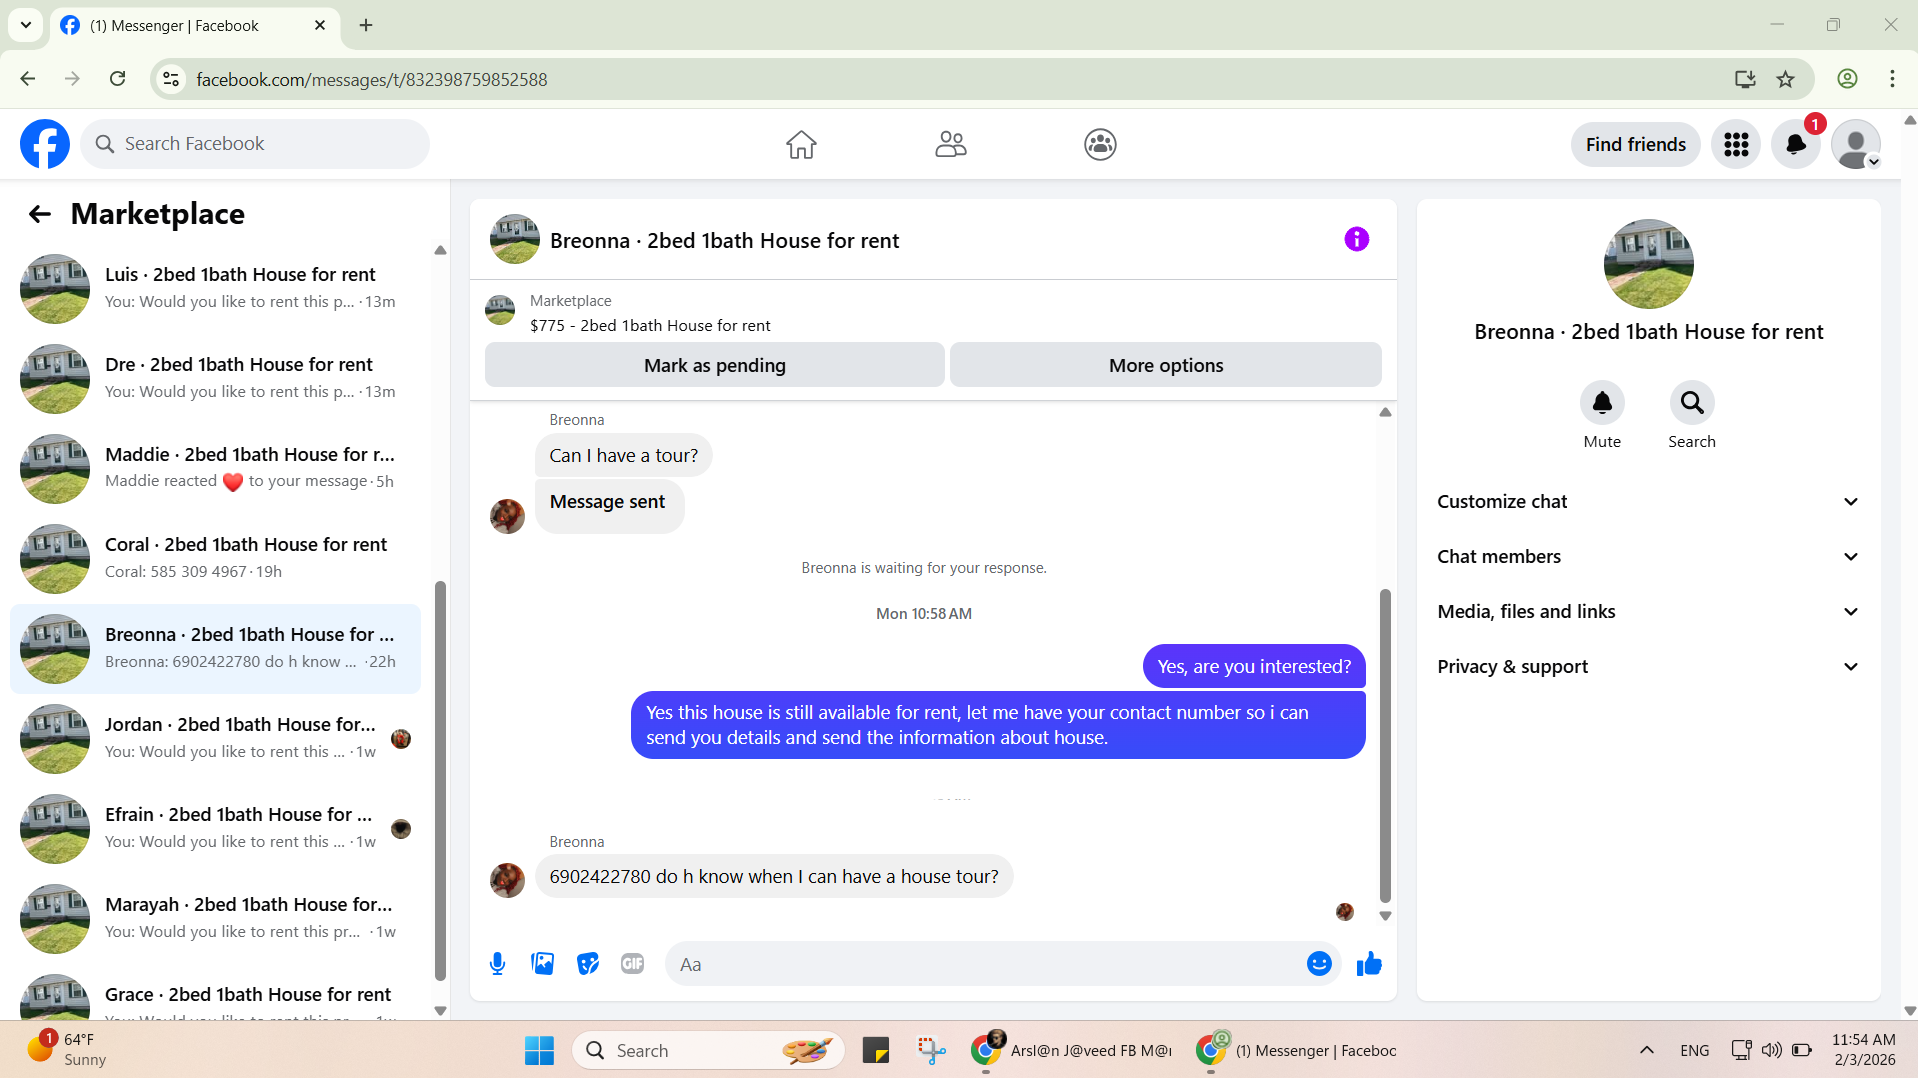
Task: Click Breonna's avatar beside phone number message
Action: point(507,880)
